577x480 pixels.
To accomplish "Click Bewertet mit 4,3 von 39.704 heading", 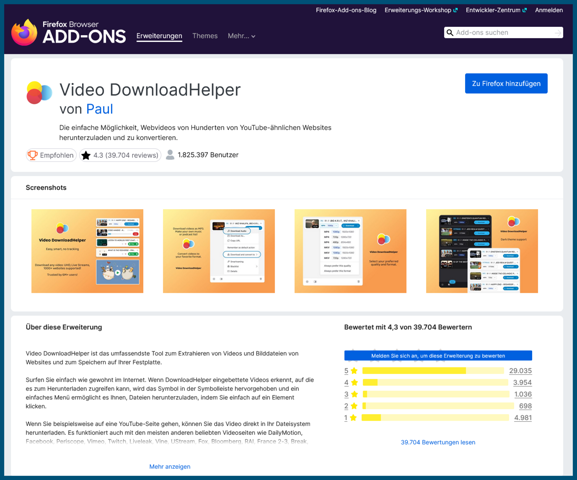I will click(408, 327).
